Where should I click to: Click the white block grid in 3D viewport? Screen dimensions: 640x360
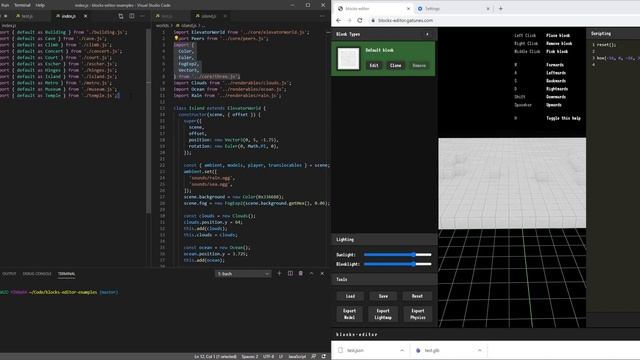(x=512, y=183)
